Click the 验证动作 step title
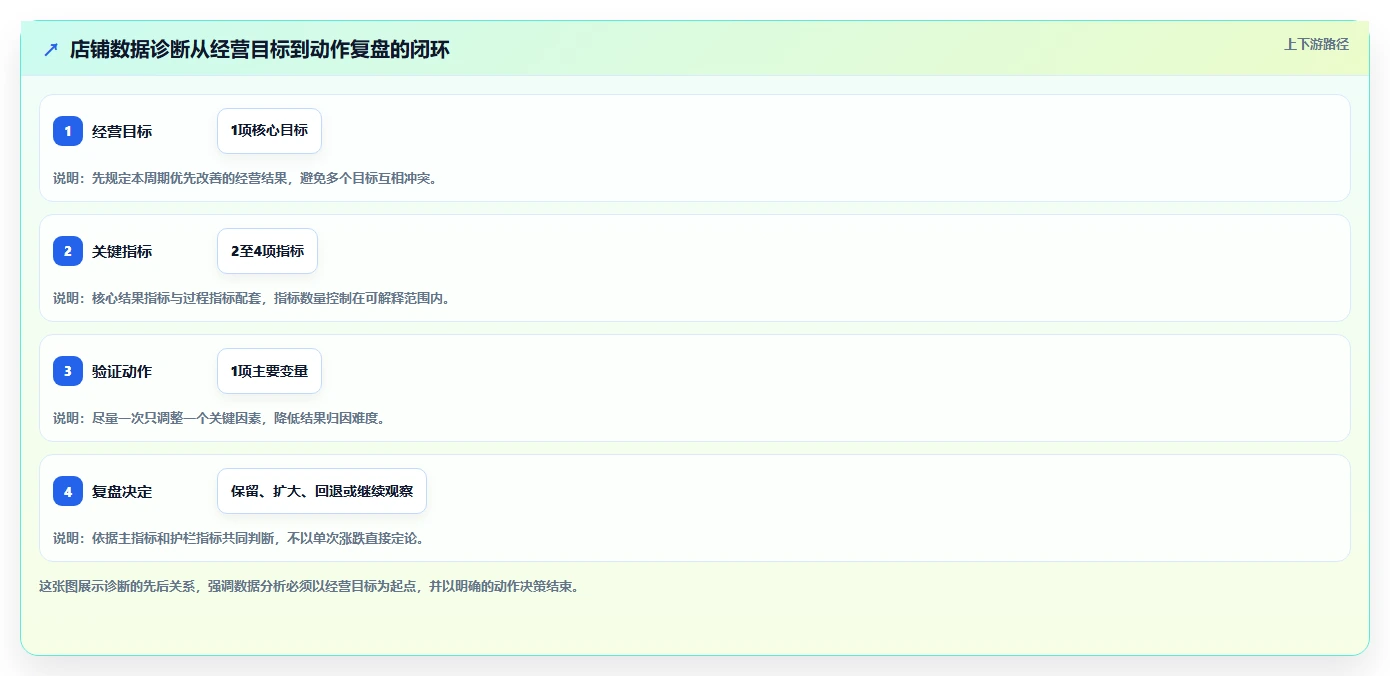The height and width of the screenshot is (676, 1390). tap(122, 371)
